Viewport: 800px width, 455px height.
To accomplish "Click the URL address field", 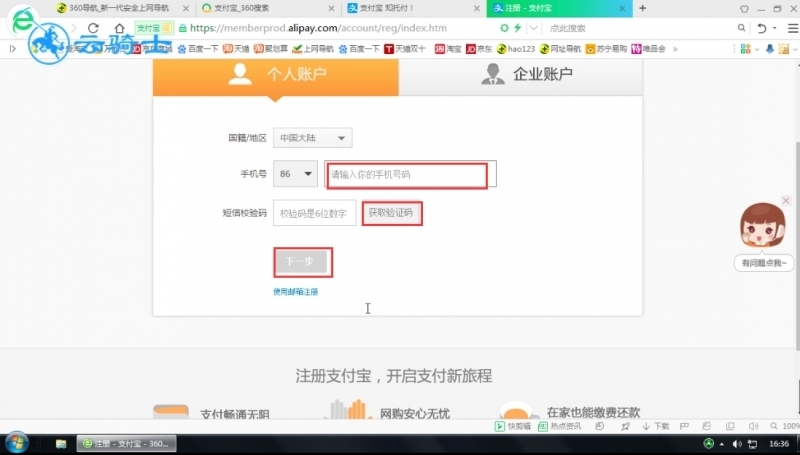I will (x=318, y=28).
